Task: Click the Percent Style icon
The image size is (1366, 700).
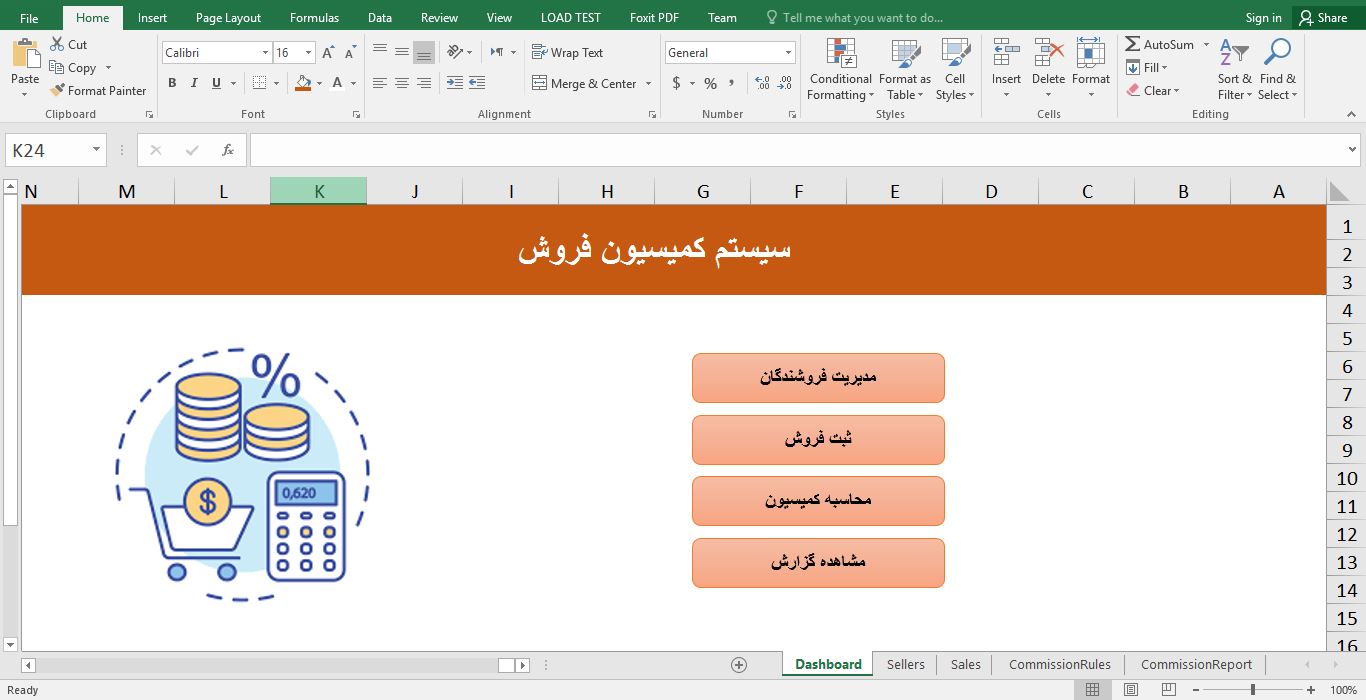Action: [710, 83]
